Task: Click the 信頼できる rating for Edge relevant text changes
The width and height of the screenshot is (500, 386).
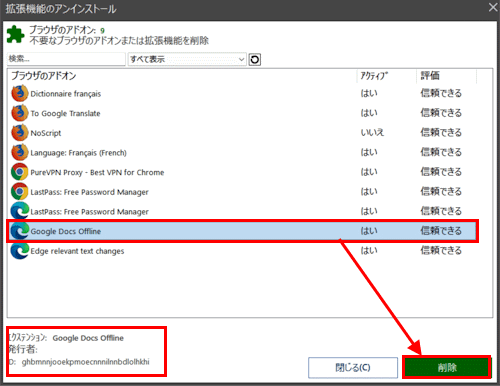Action: pyautogui.click(x=441, y=250)
